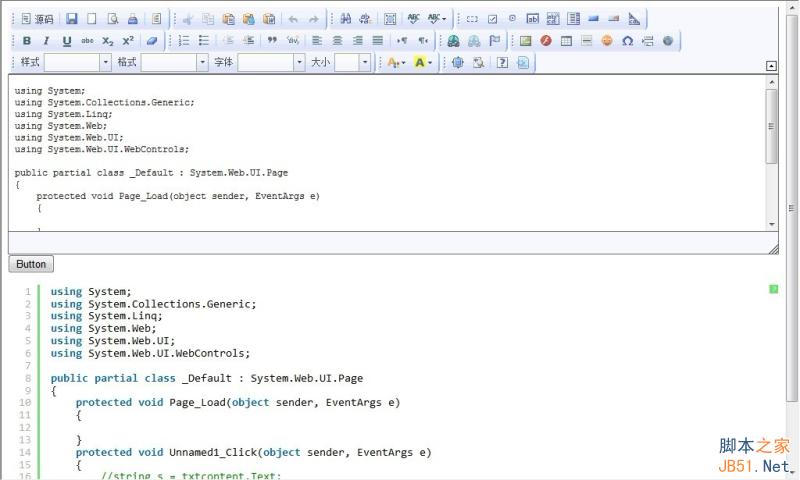Image resolution: width=800 pixels, height=480 pixels.
Task: Click the Button below the editor
Action: click(x=31, y=264)
